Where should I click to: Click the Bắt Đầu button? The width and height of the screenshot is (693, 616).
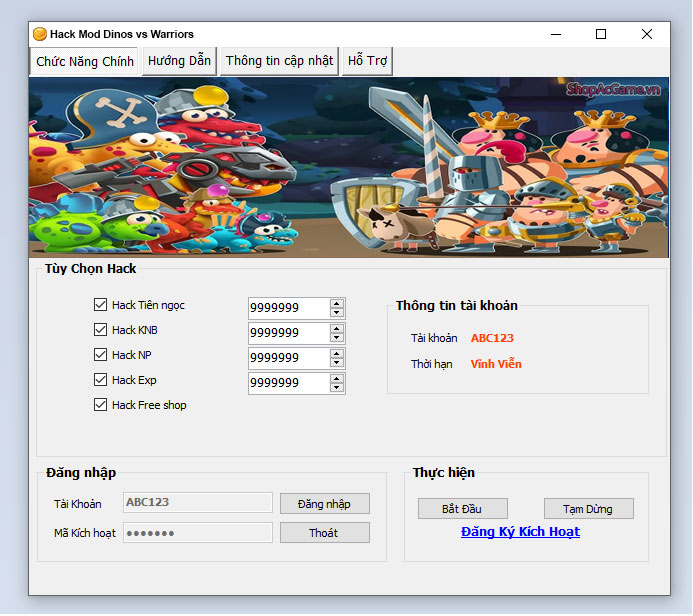462,509
